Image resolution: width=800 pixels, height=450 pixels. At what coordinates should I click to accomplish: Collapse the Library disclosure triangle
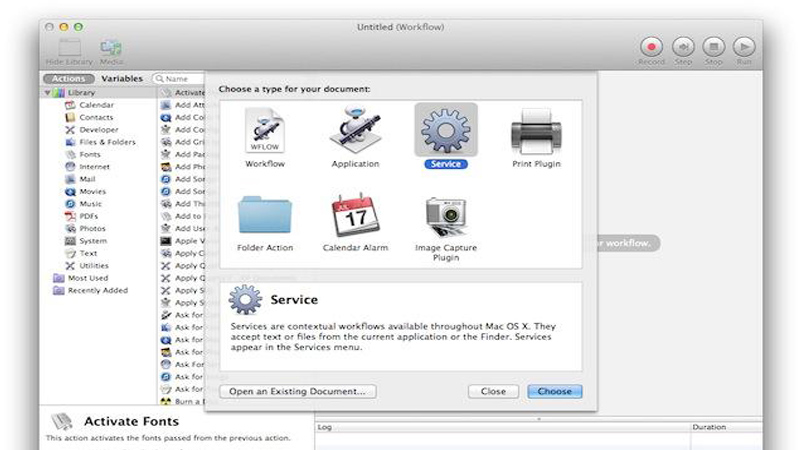(48, 93)
